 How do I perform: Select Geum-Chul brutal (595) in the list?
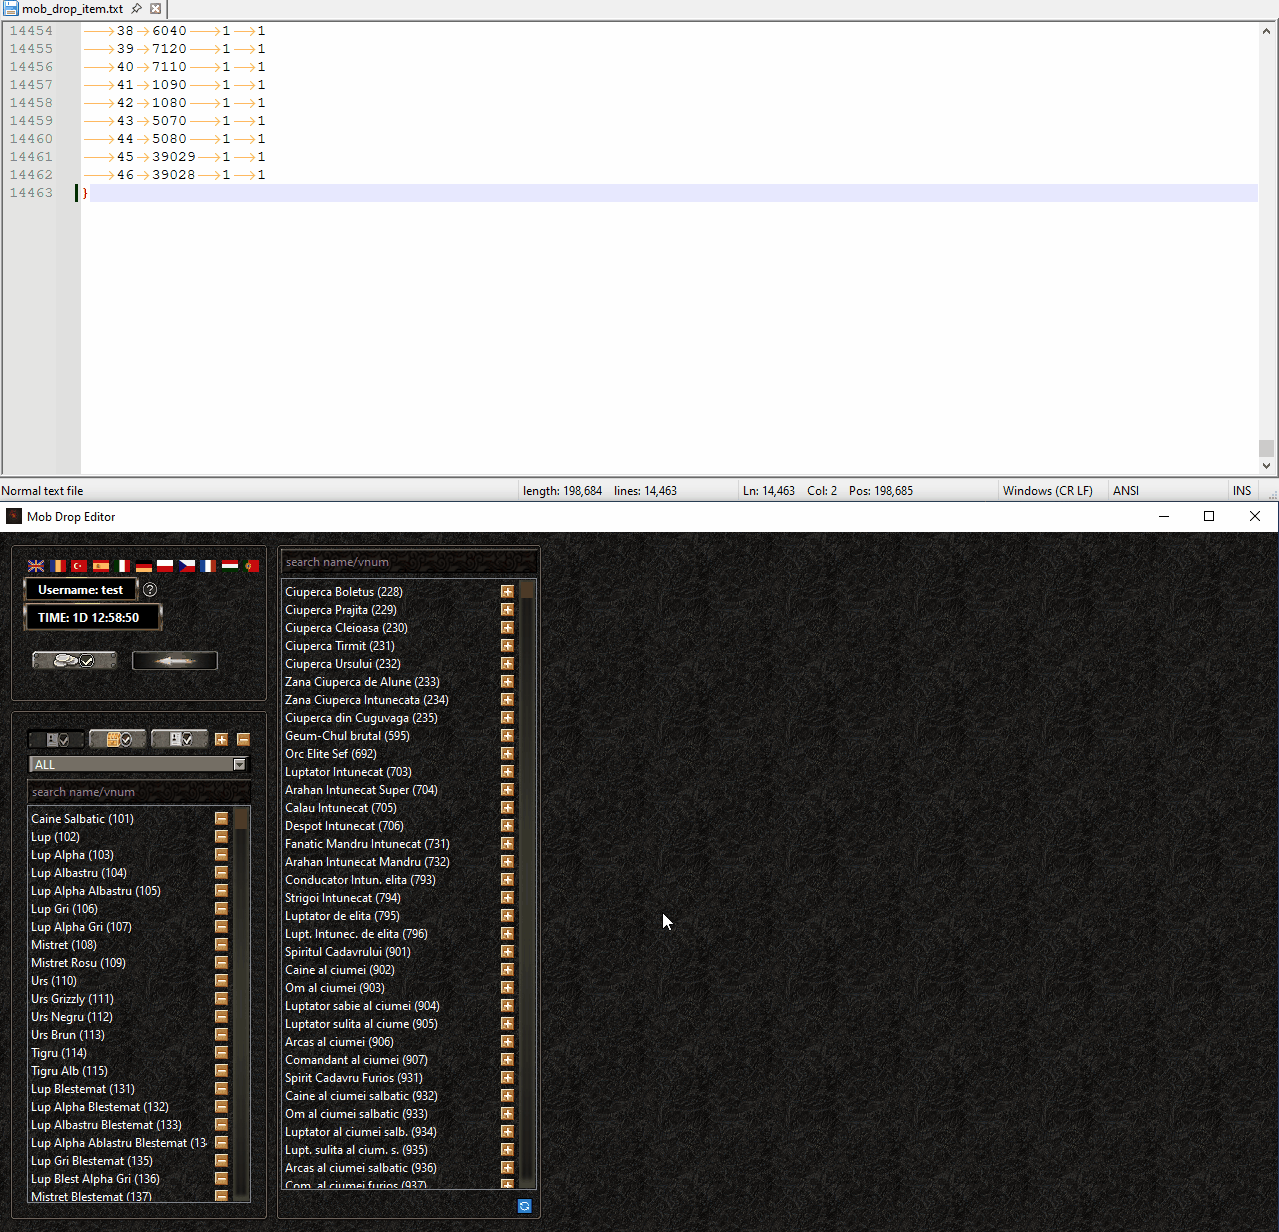347,736
